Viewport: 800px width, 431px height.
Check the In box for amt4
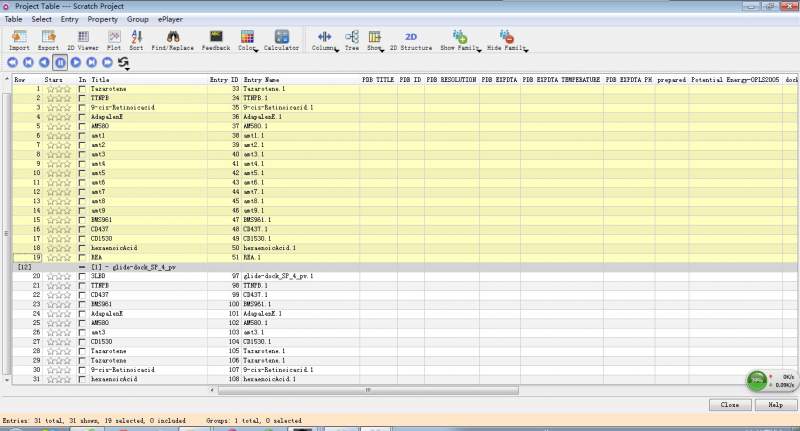pos(82,164)
